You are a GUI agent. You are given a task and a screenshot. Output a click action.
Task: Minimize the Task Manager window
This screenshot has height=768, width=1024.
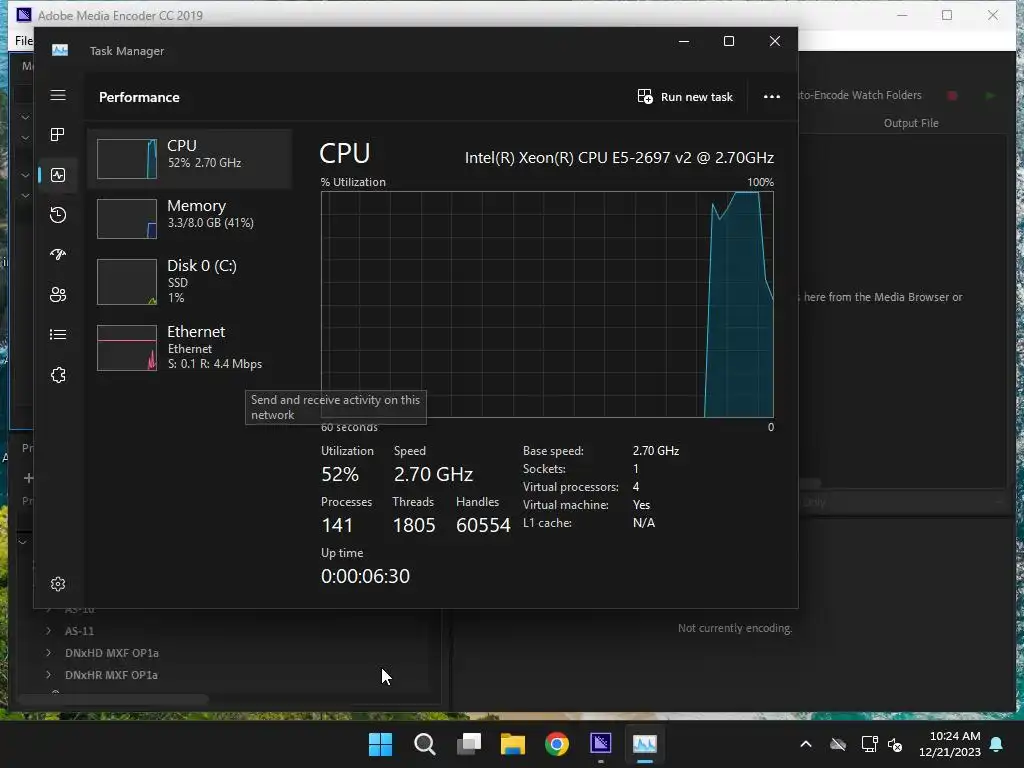pos(684,41)
